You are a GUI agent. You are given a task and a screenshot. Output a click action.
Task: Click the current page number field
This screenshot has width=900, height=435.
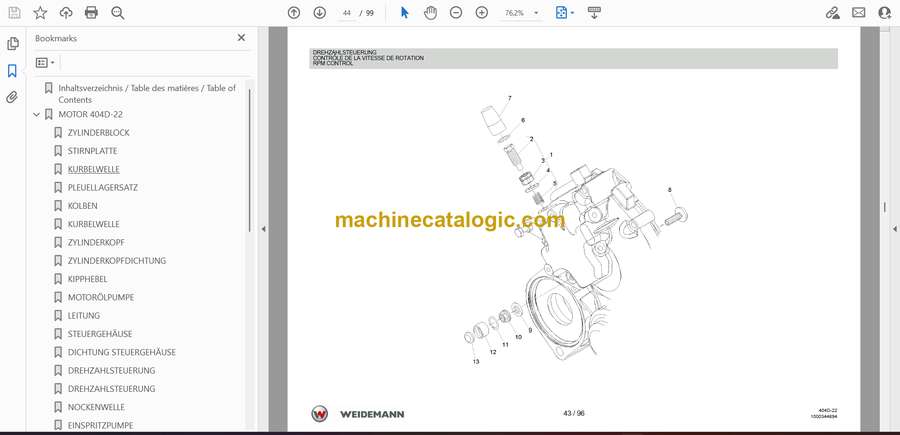[347, 13]
